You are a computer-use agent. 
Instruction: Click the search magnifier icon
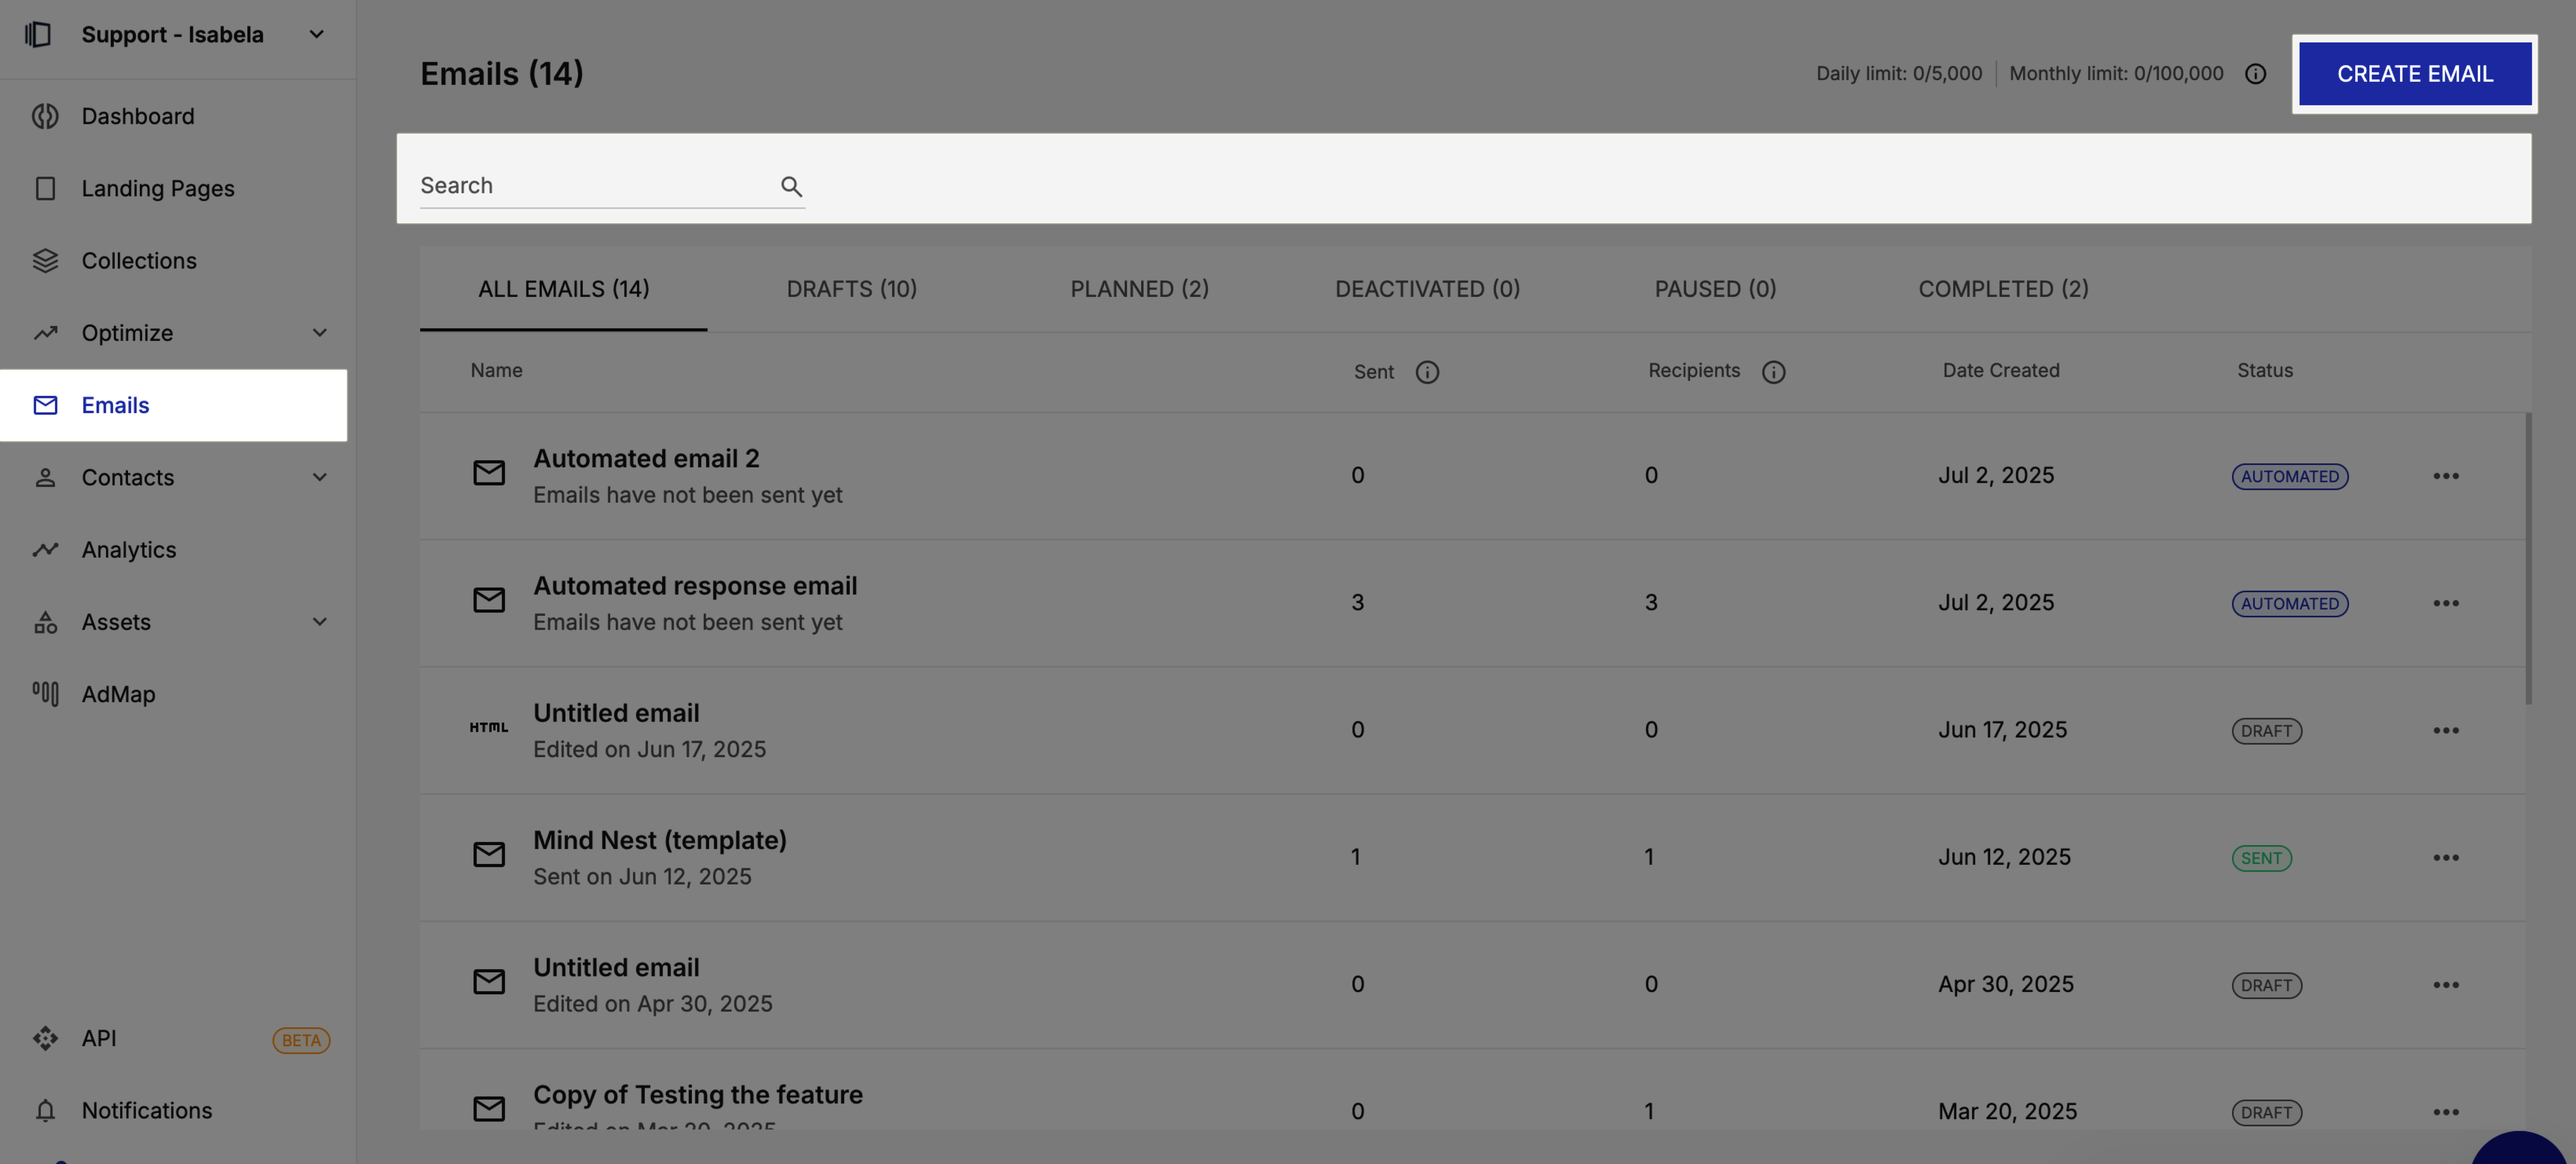click(x=791, y=186)
